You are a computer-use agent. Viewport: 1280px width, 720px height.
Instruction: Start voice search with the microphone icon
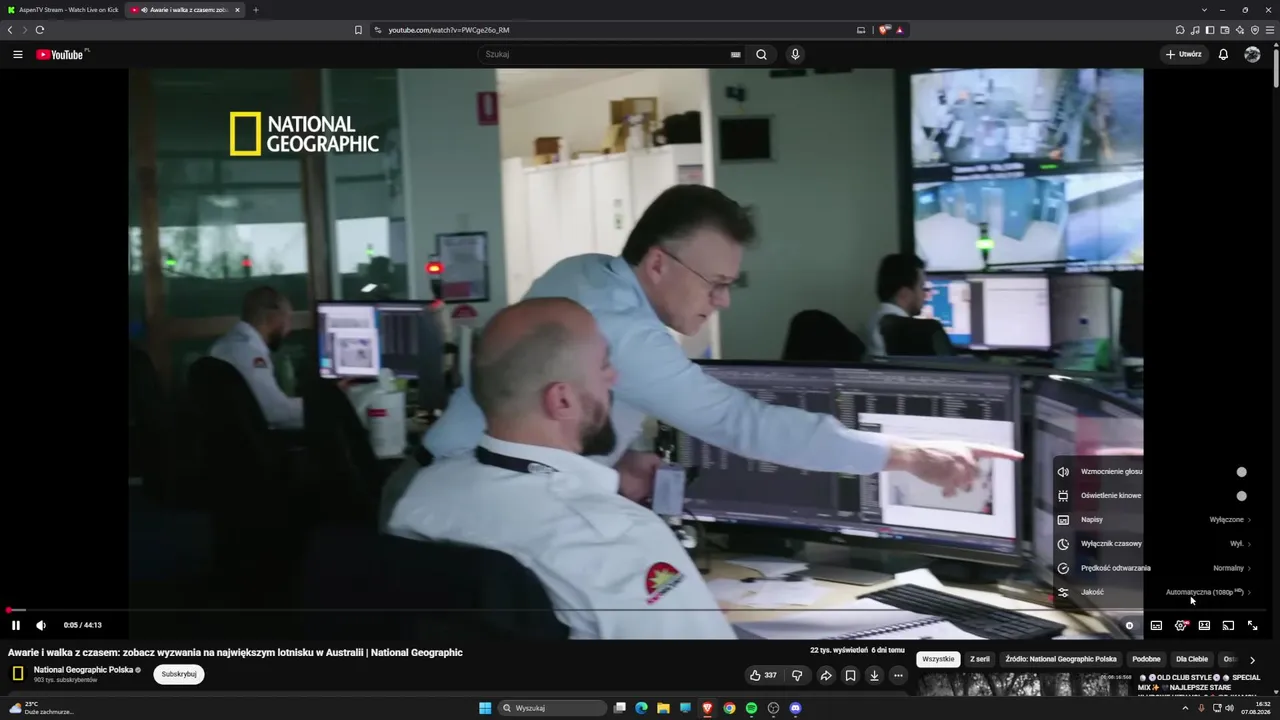795,55
